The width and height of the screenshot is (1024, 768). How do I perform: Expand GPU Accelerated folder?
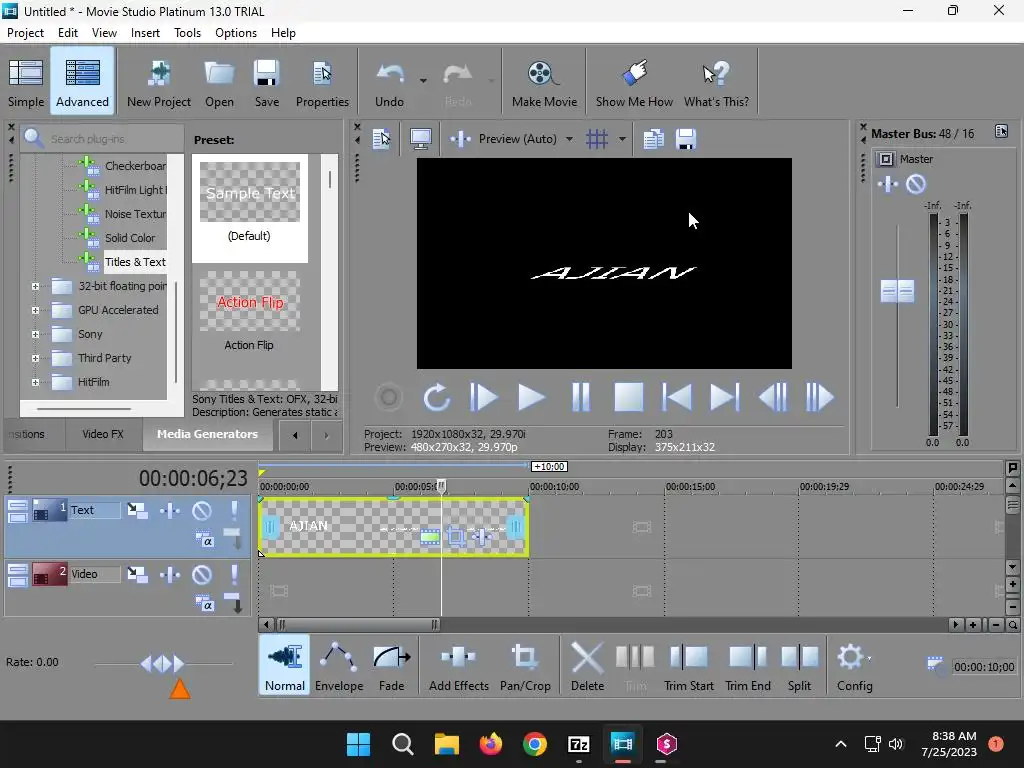click(x=35, y=310)
